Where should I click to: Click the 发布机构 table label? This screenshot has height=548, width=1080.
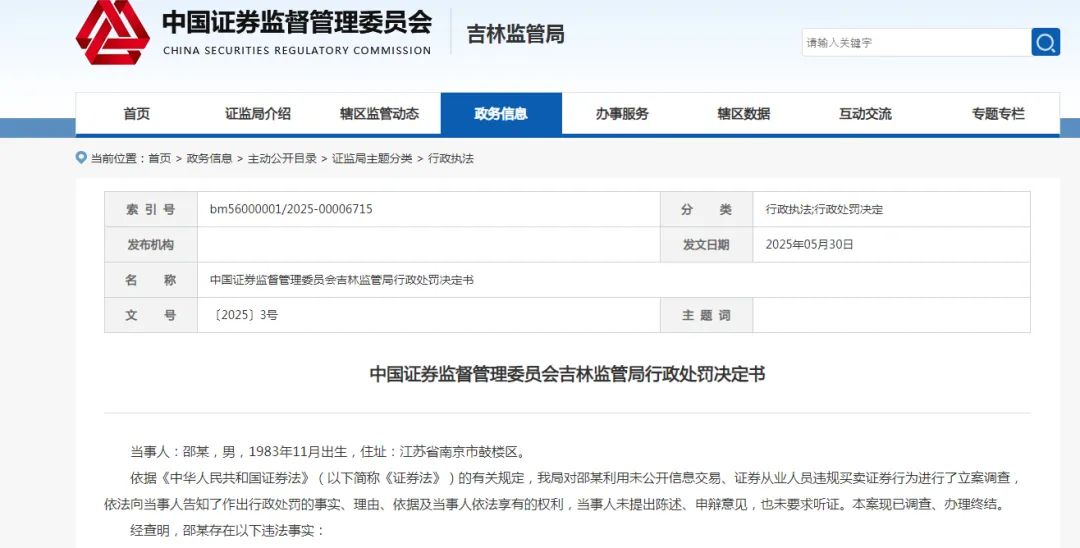151,244
